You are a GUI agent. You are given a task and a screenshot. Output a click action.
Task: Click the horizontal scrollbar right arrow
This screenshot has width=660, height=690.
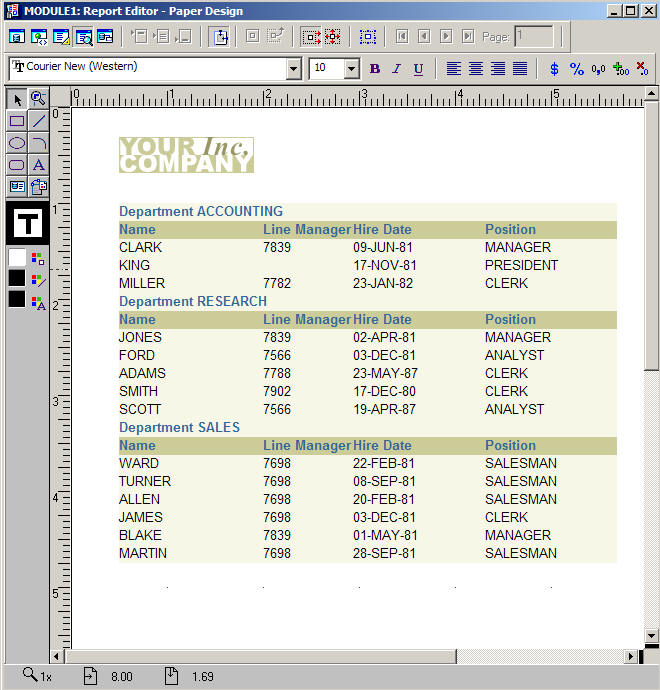[x=631, y=657]
